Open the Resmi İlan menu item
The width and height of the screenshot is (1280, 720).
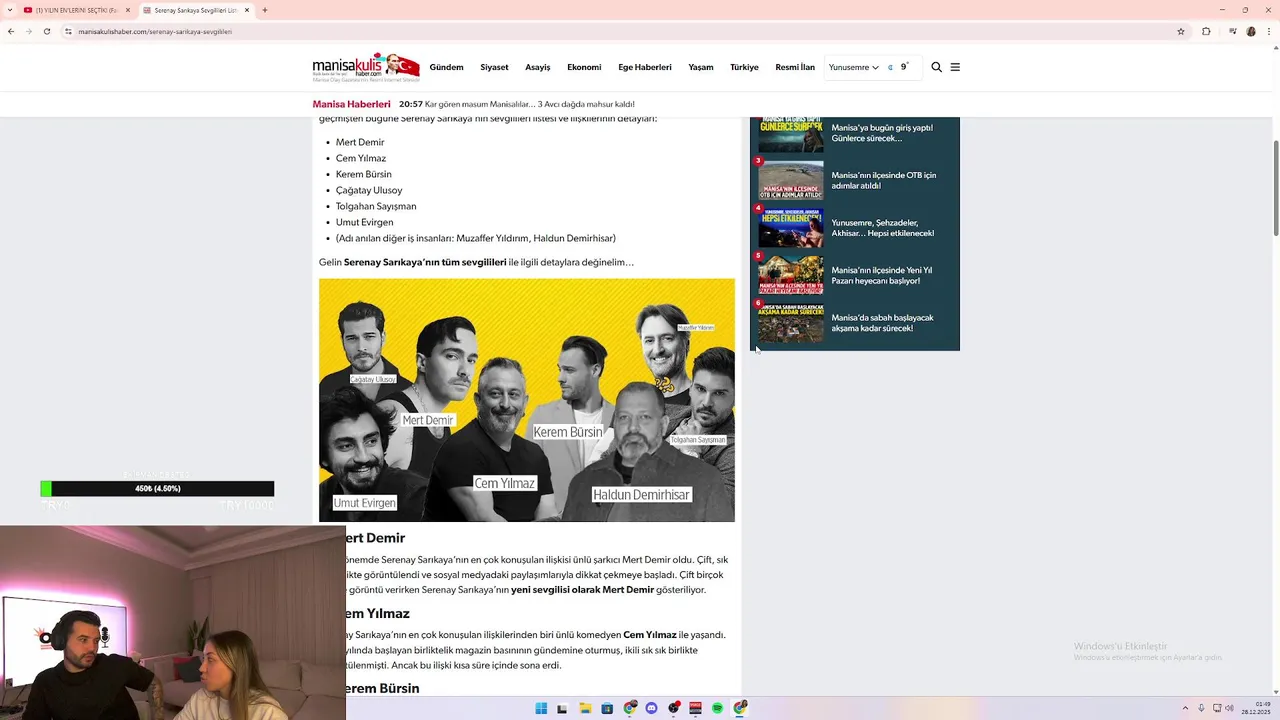point(795,67)
